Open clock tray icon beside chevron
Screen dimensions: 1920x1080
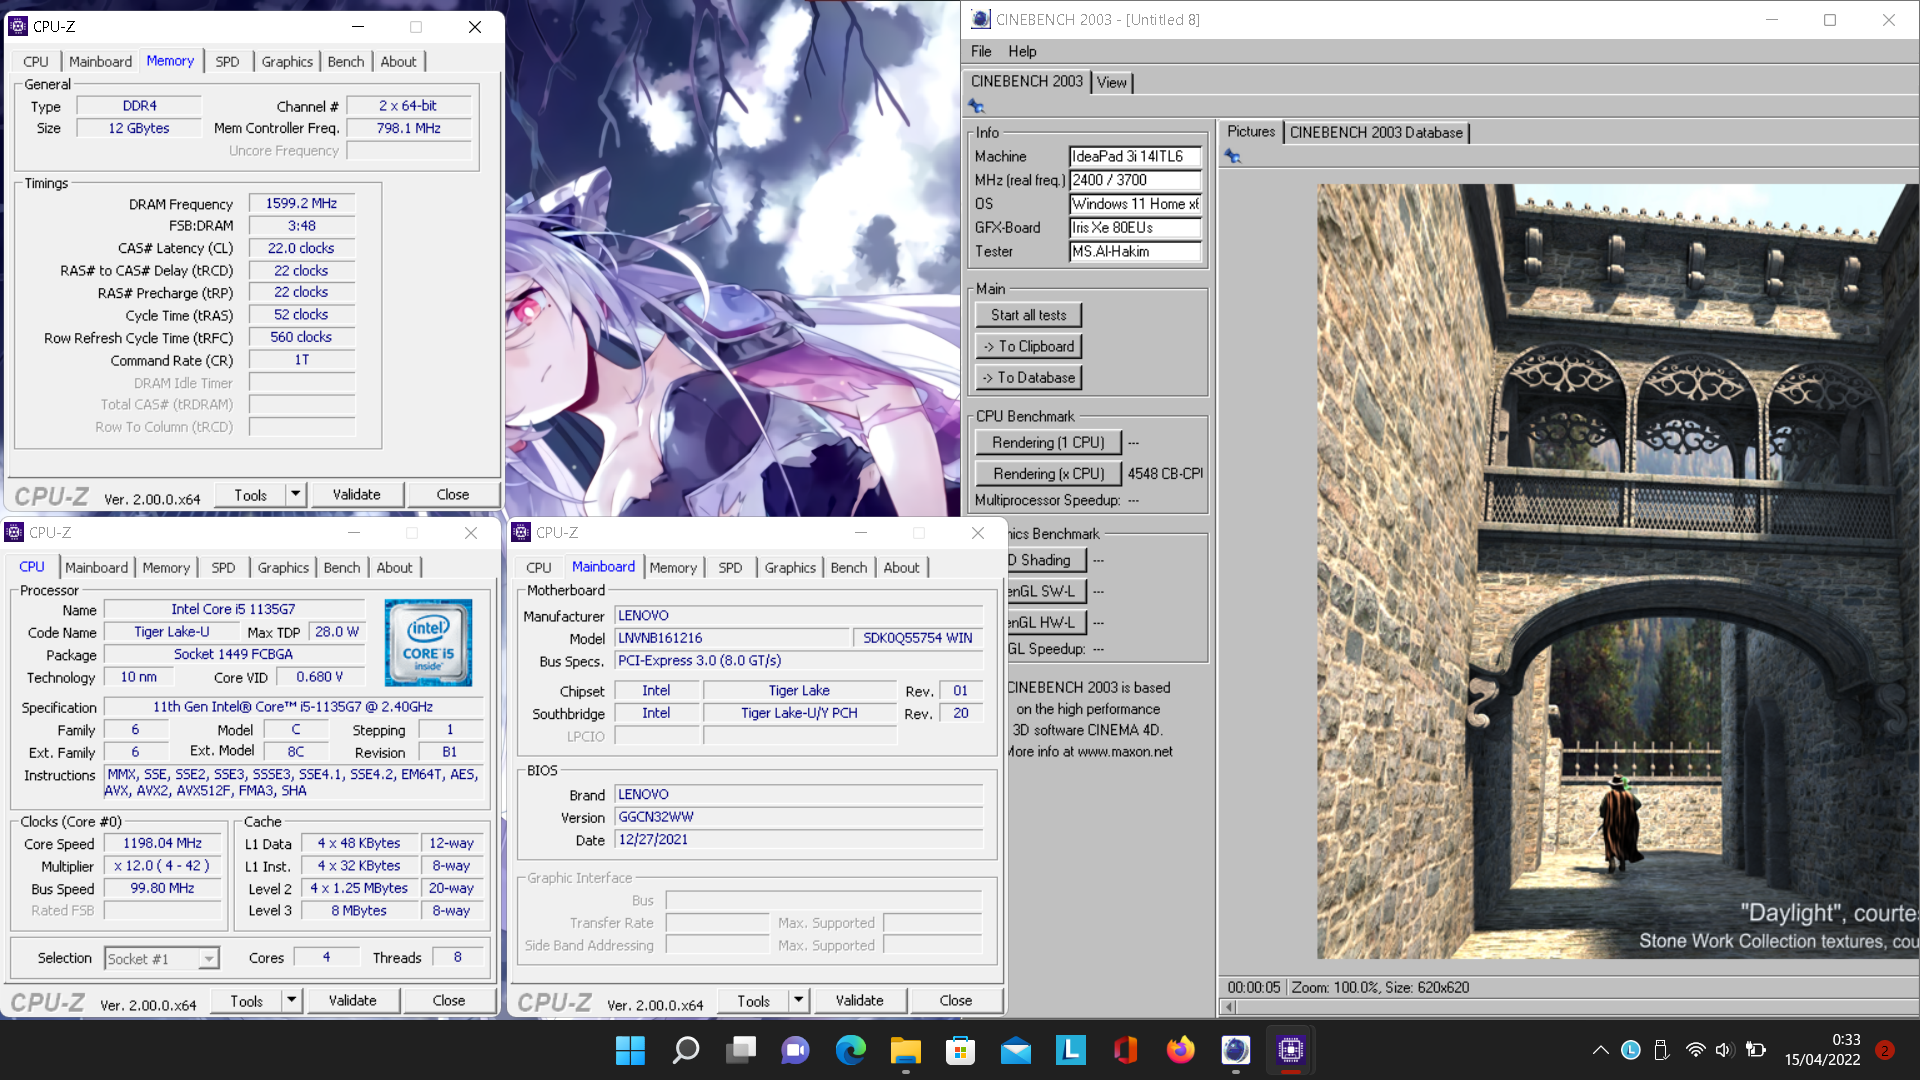[1631, 1050]
